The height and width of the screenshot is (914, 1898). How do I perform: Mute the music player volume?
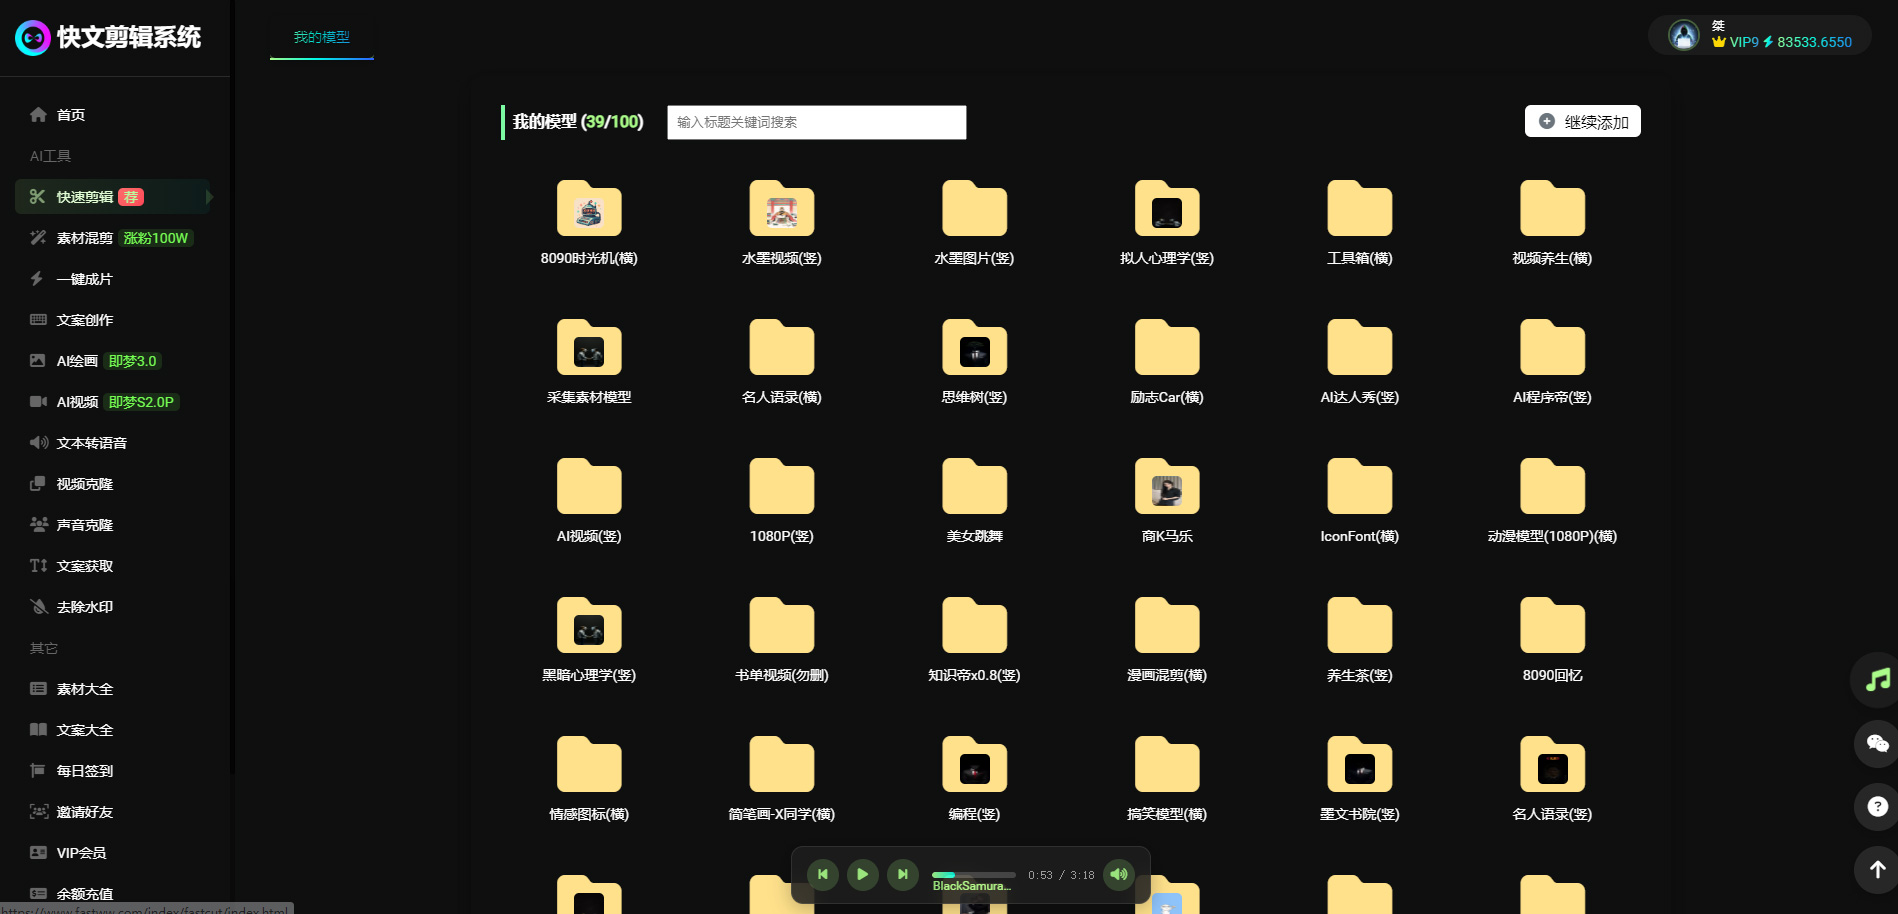(1118, 874)
